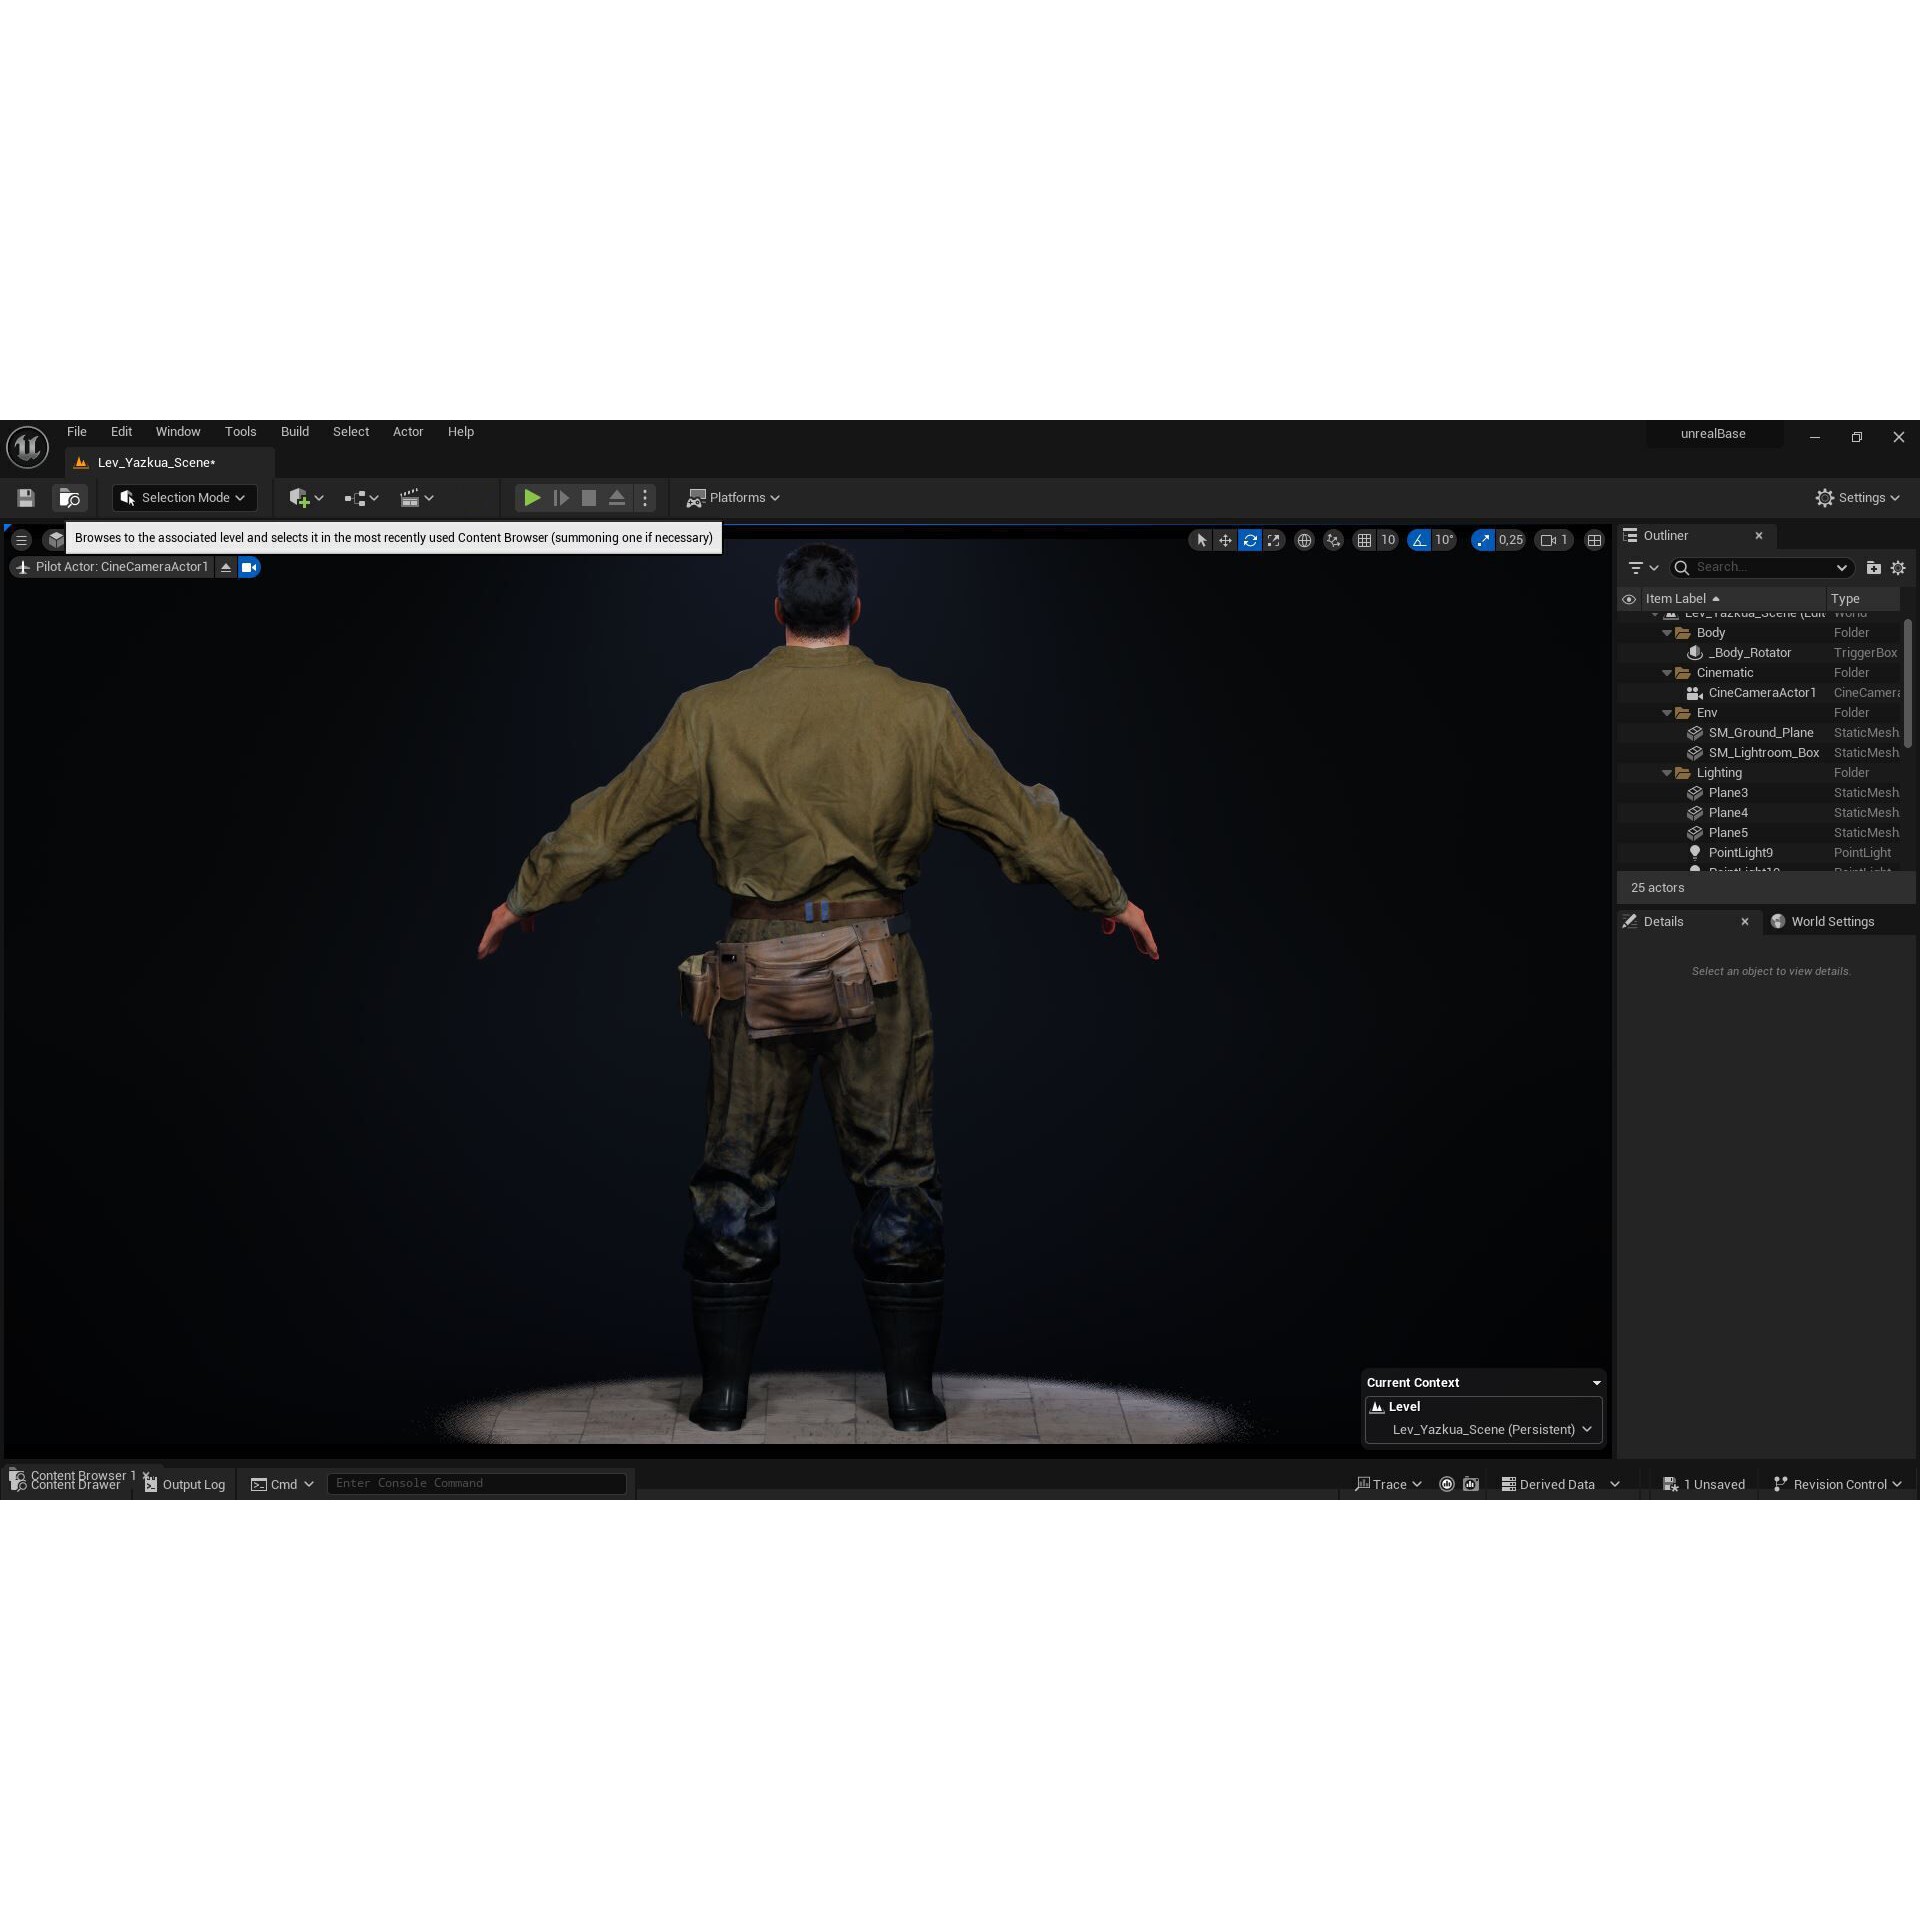
Task: Open the Window menu
Action: 178,431
